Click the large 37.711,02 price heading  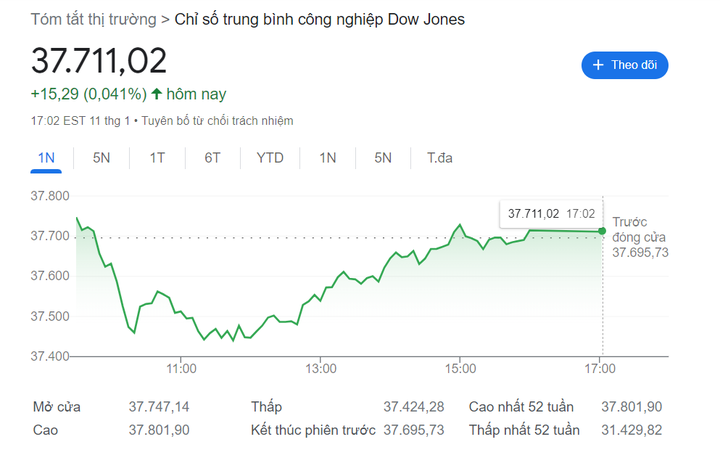[99, 60]
